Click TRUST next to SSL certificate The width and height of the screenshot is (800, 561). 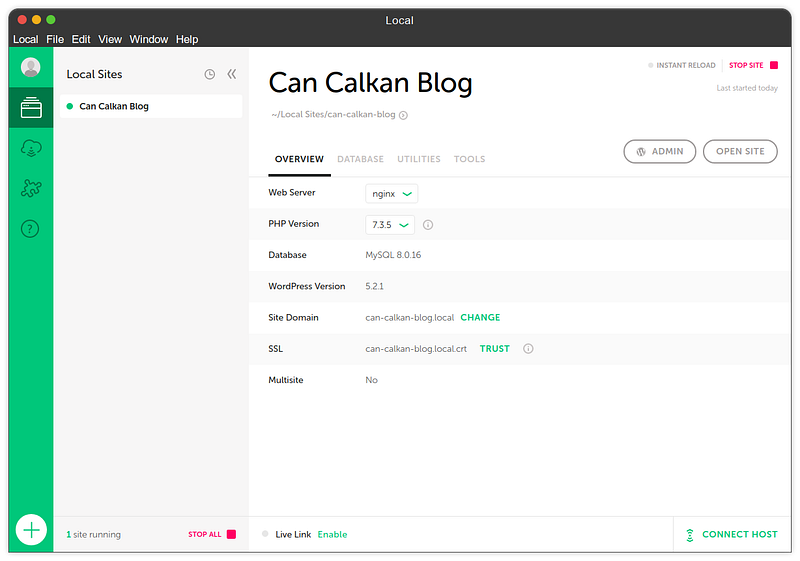(494, 349)
